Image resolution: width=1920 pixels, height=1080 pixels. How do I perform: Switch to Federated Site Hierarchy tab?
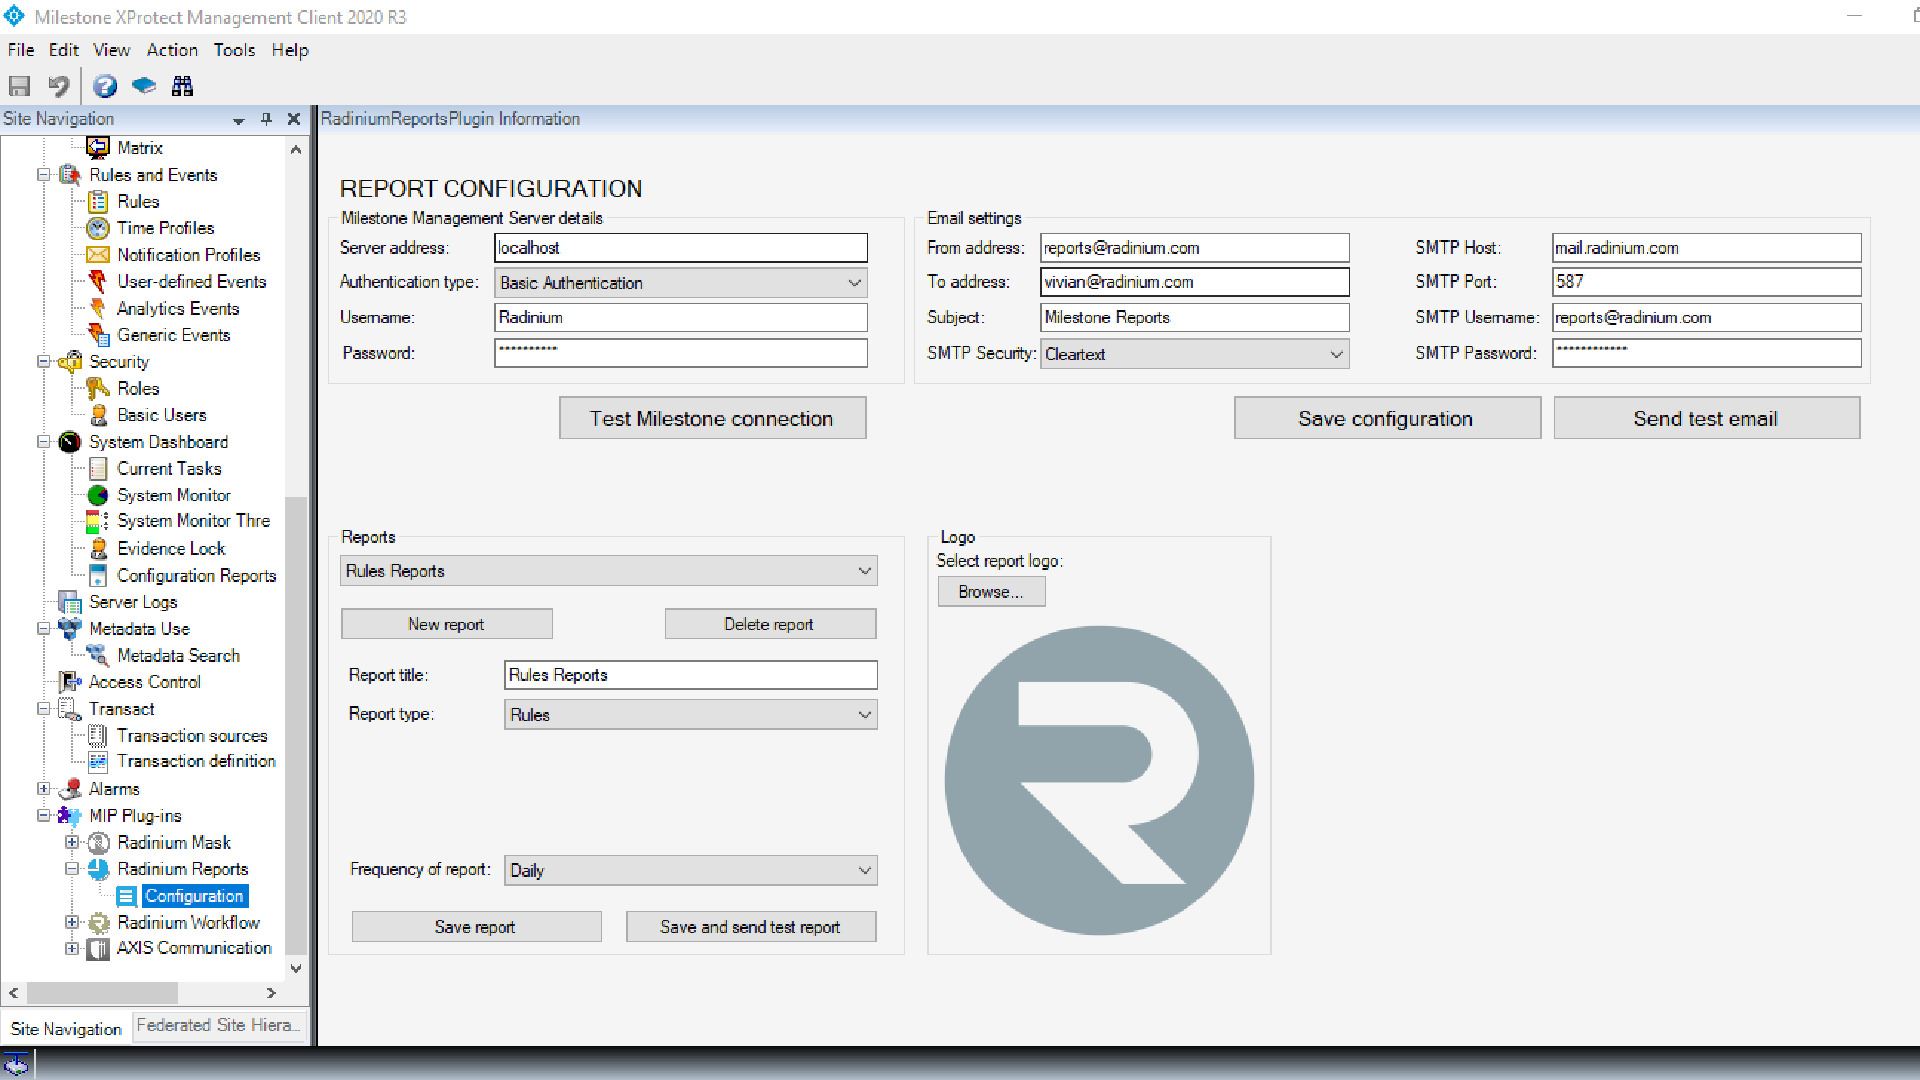click(x=218, y=1026)
